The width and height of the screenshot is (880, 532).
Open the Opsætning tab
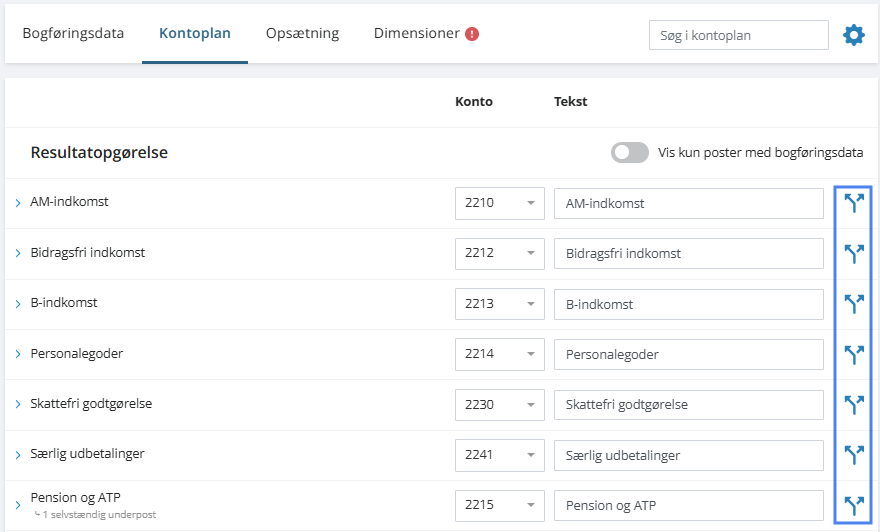coord(302,34)
